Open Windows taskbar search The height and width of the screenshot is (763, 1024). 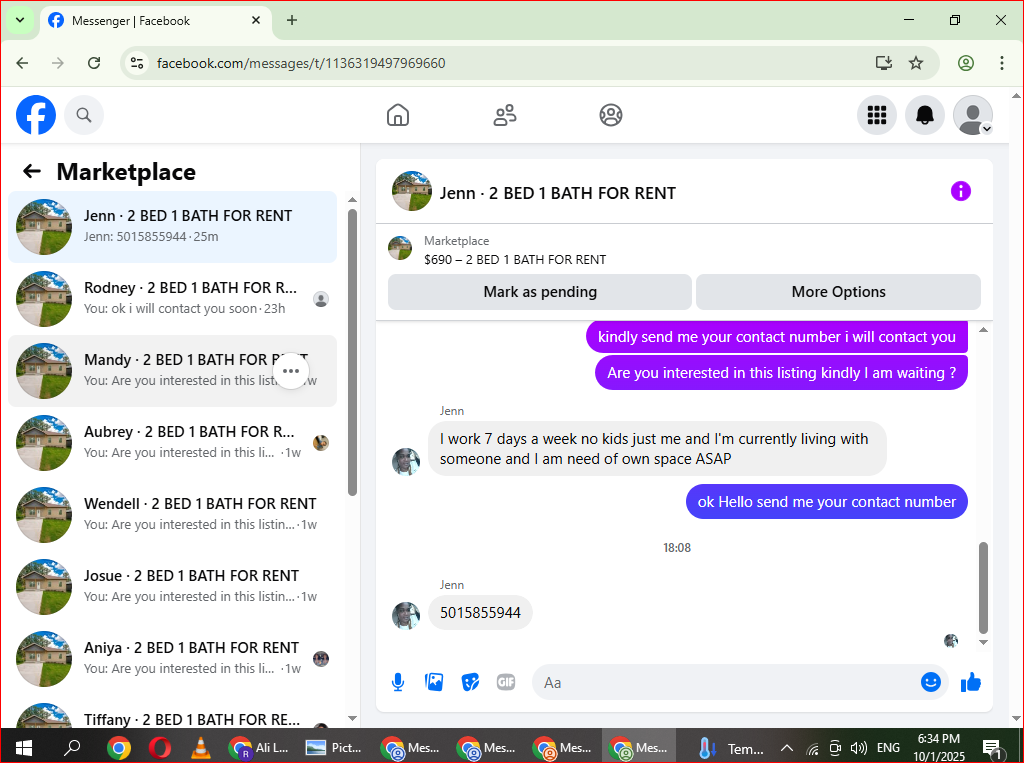[72, 747]
